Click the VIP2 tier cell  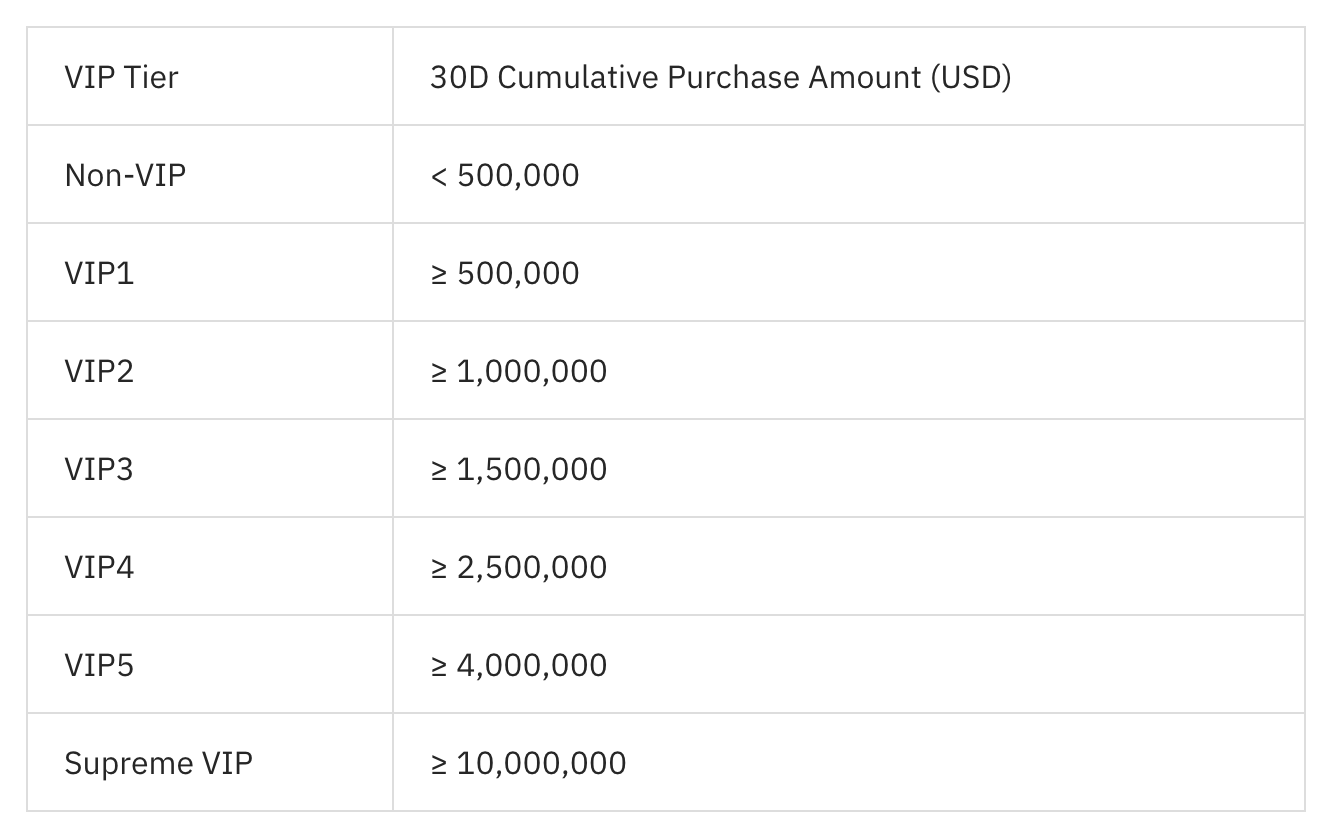pyautogui.click(x=210, y=371)
